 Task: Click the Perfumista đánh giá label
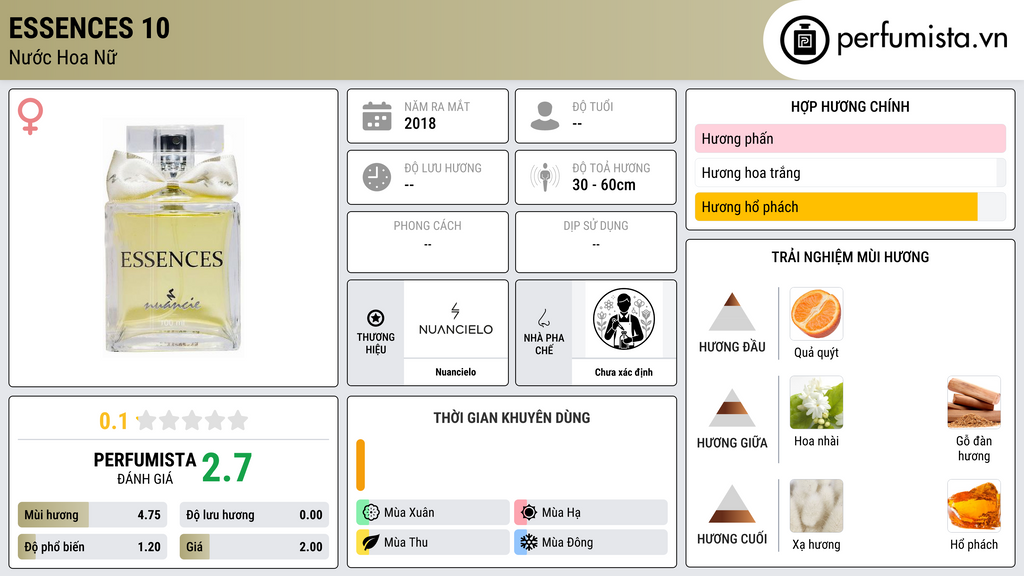145,469
